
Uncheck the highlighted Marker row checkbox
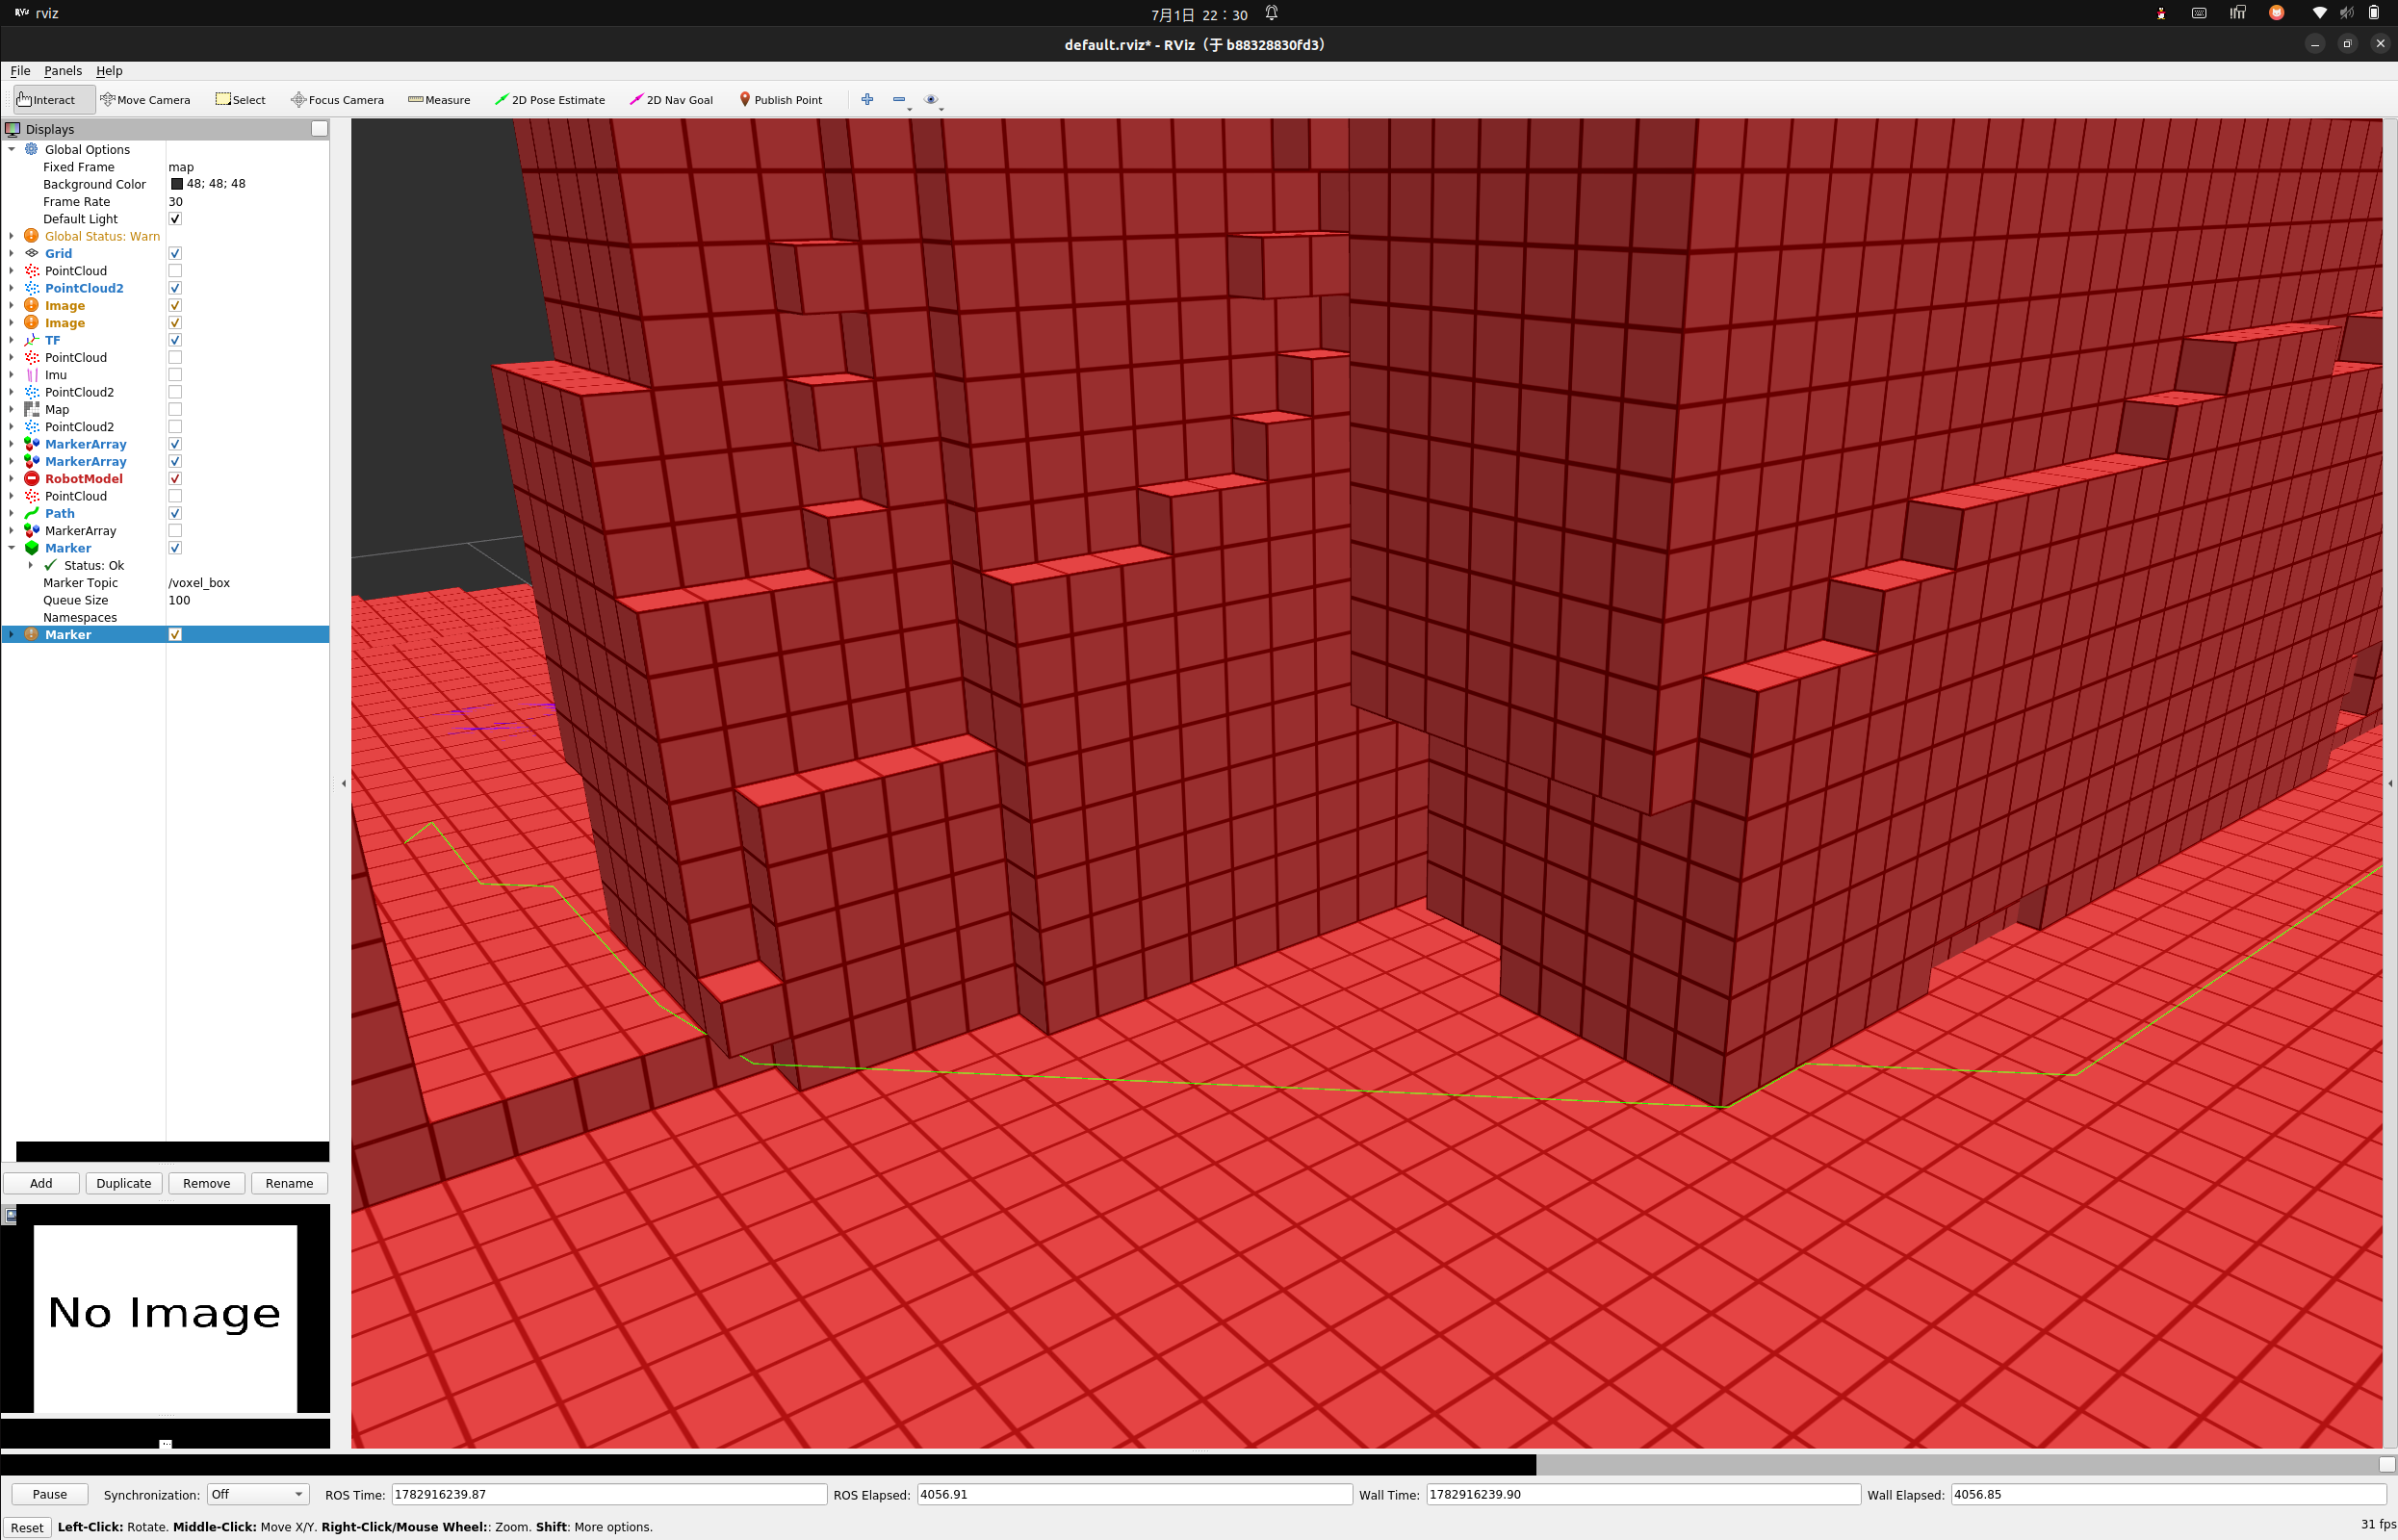coord(175,635)
